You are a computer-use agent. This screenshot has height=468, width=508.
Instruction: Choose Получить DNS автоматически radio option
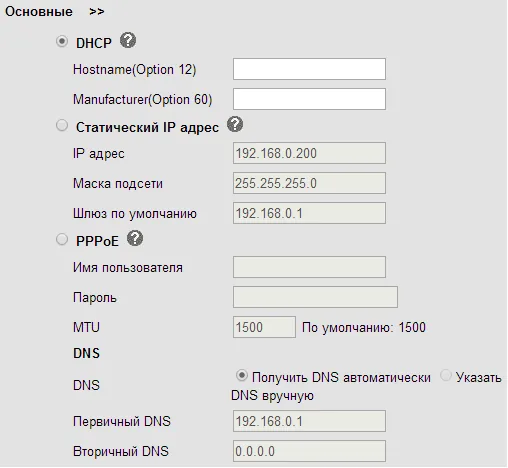[242, 376]
